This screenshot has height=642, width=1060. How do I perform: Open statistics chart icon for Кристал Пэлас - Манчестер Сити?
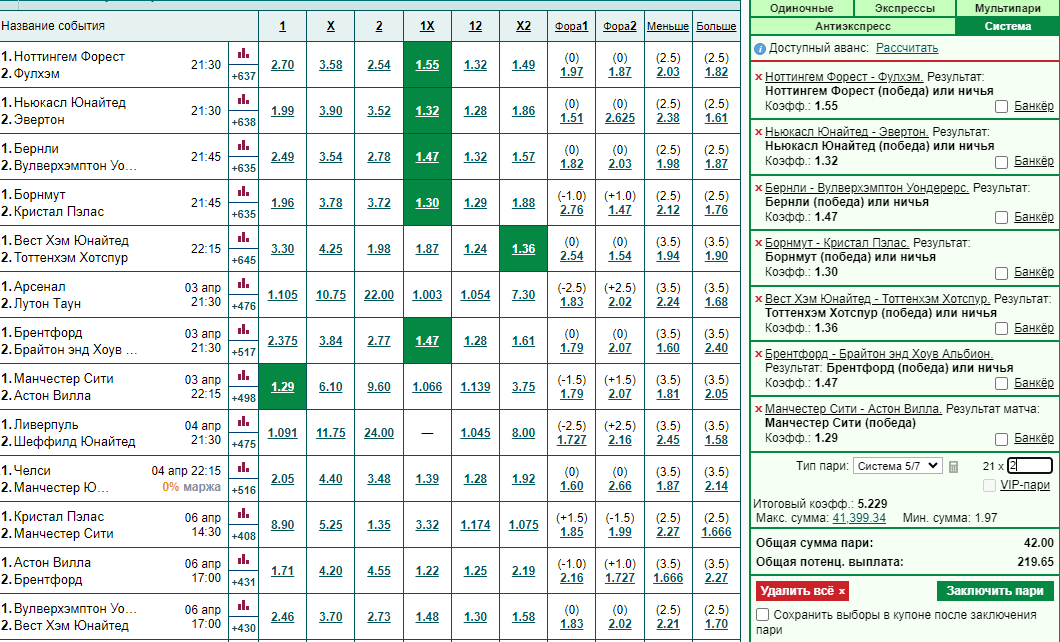point(243,513)
